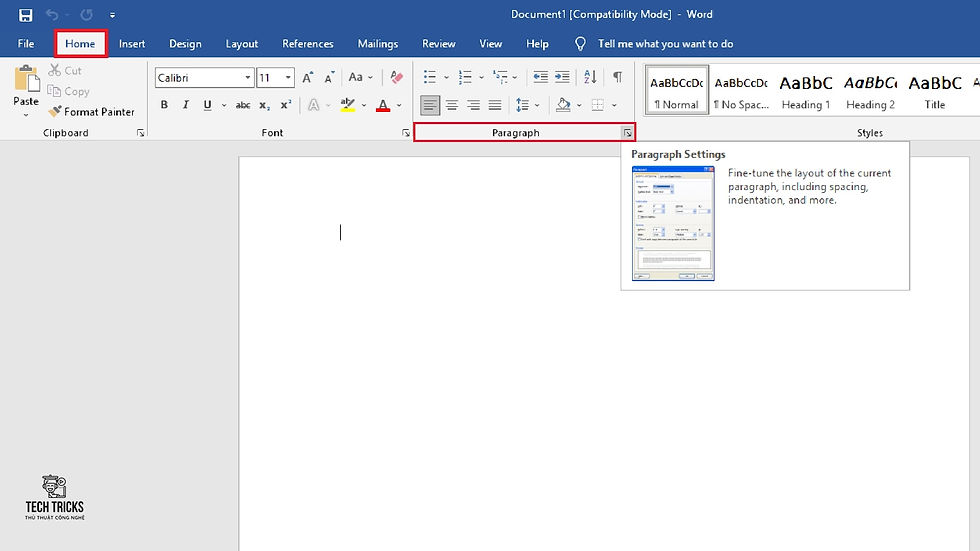Image resolution: width=980 pixels, height=551 pixels.
Task: Apply the Normal style
Action: pyautogui.click(x=676, y=91)
